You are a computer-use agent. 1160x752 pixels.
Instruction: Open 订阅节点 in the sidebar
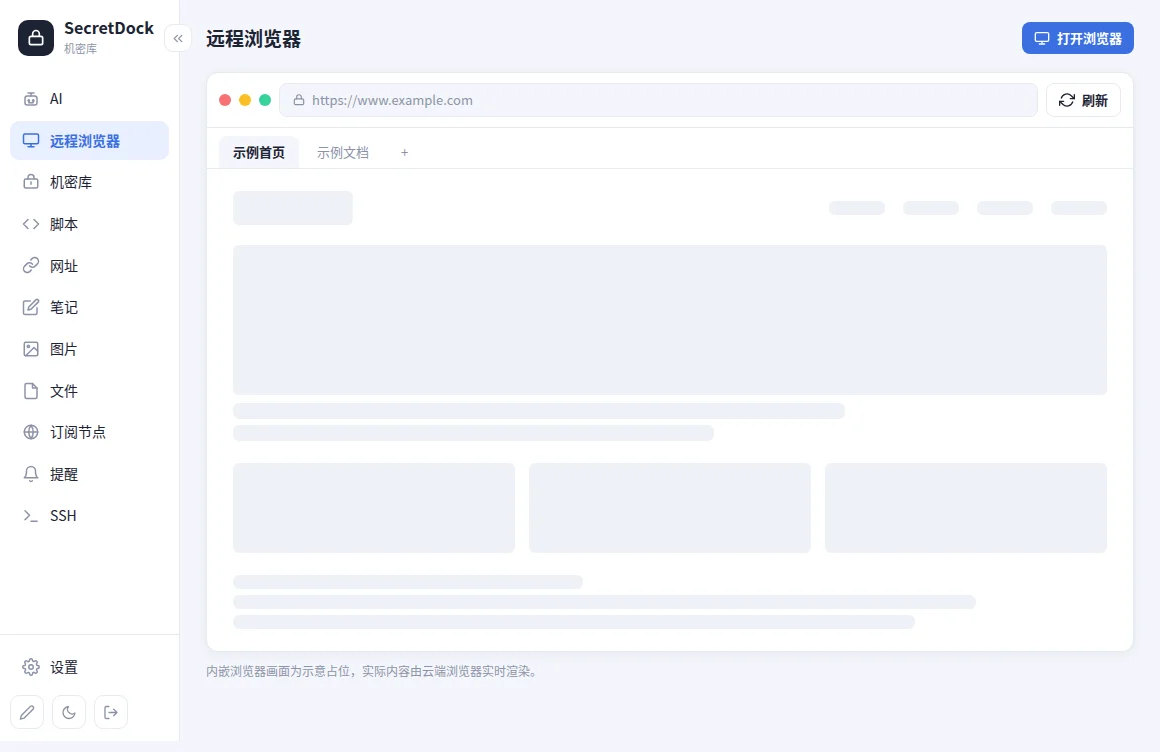90,432
